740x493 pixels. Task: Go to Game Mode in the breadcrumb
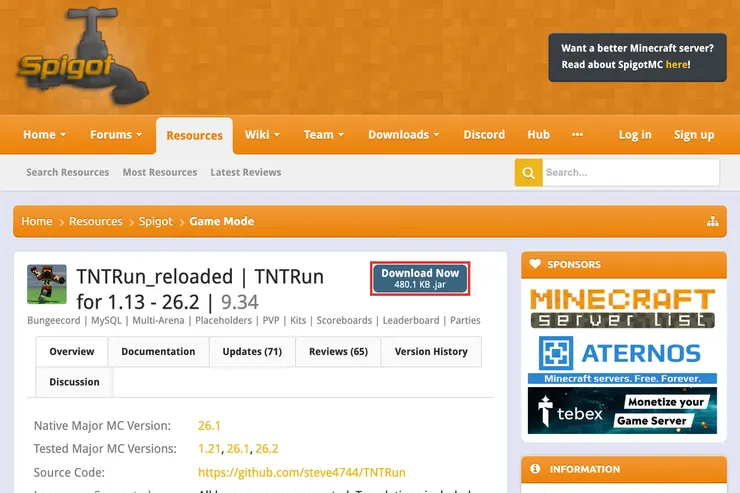pyautogui.click(x=222, y=221)
